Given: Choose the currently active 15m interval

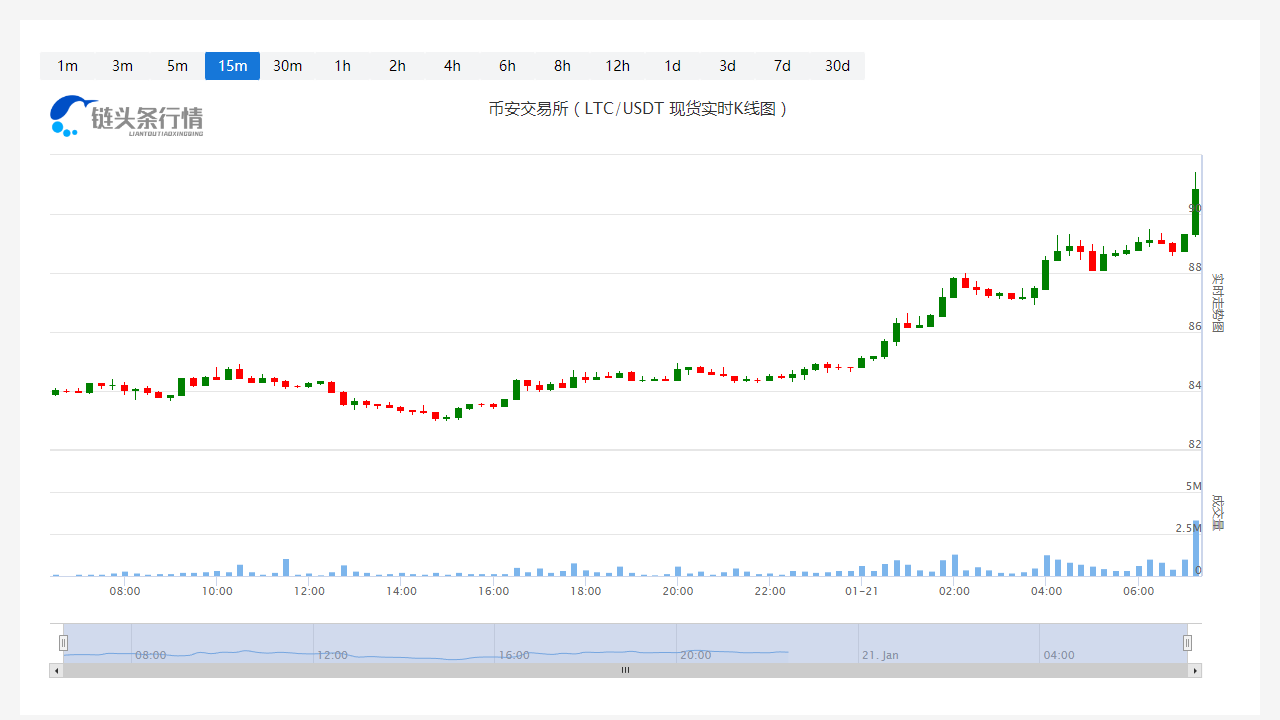Looking at the screenshot, I should (232, 66).
